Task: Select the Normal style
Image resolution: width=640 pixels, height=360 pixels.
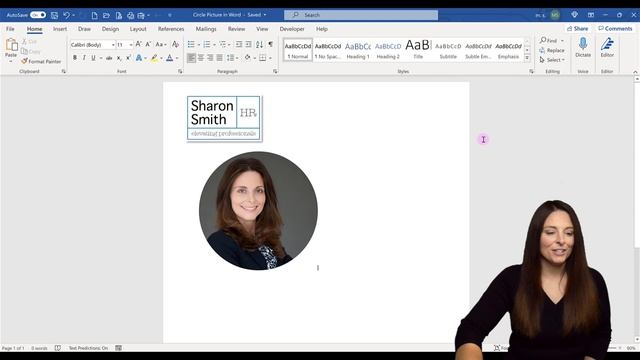Action: click(298, 50)
